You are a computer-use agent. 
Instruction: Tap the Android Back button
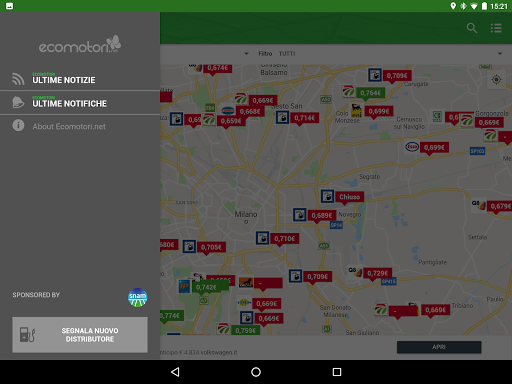pos(175,372)
